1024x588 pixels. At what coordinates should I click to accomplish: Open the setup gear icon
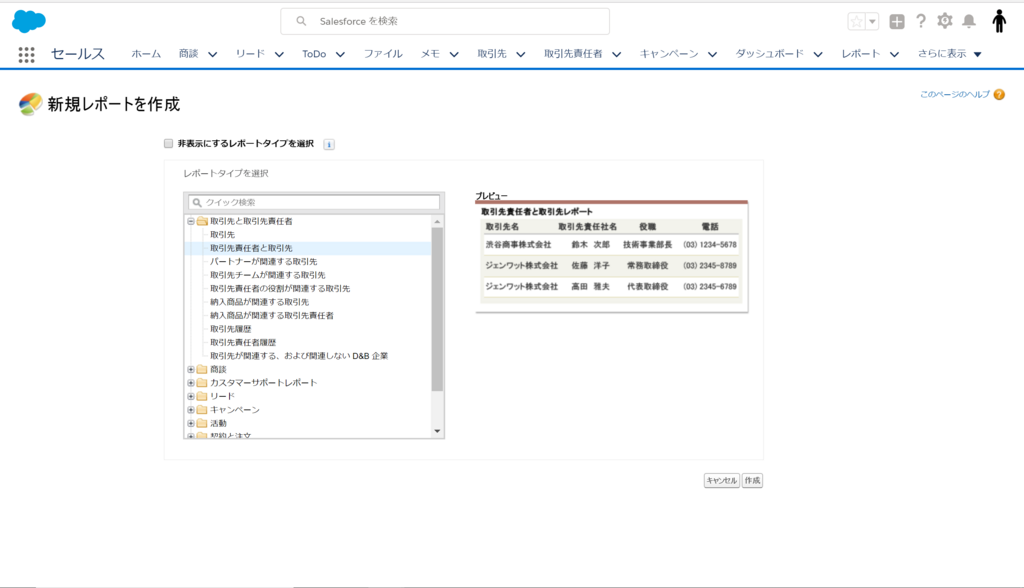coord(945,21)
